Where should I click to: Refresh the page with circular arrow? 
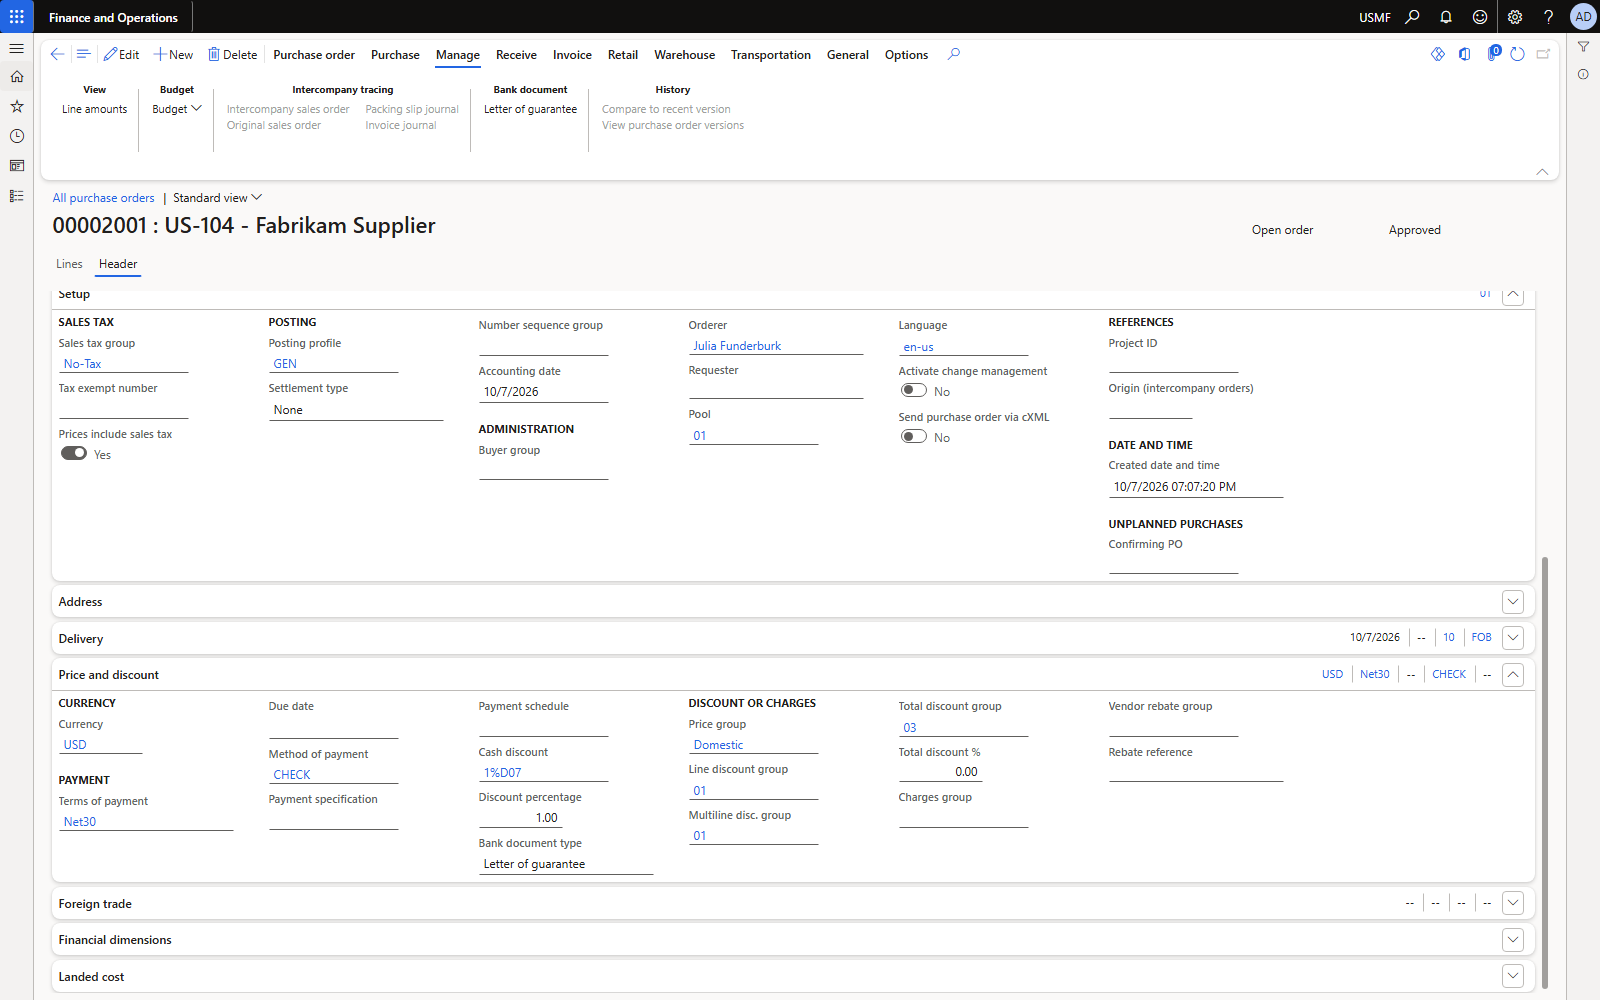pos(1517,54)
